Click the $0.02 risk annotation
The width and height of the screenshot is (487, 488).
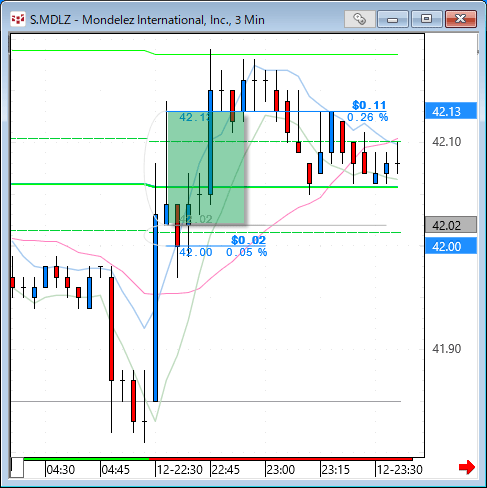[248, 240]
